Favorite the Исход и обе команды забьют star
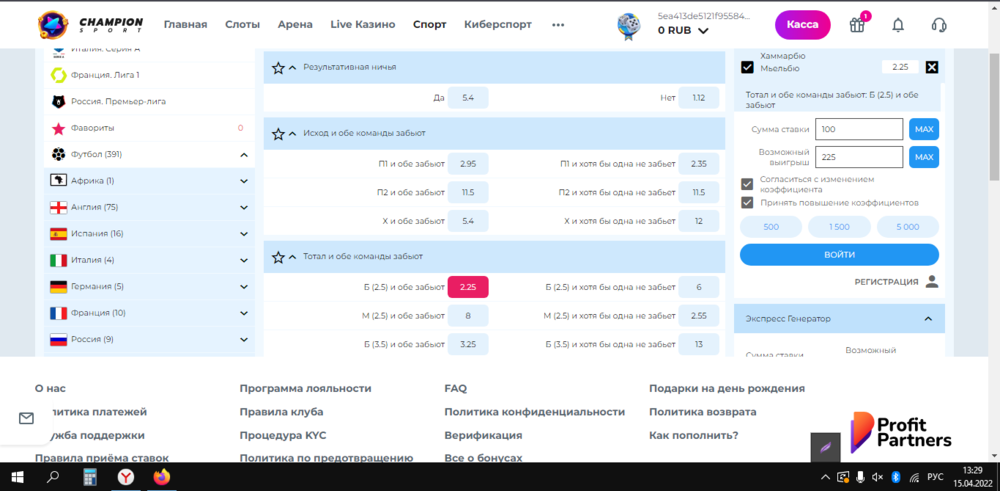Viewport: 1000px width, 491px height. [278, 134]
